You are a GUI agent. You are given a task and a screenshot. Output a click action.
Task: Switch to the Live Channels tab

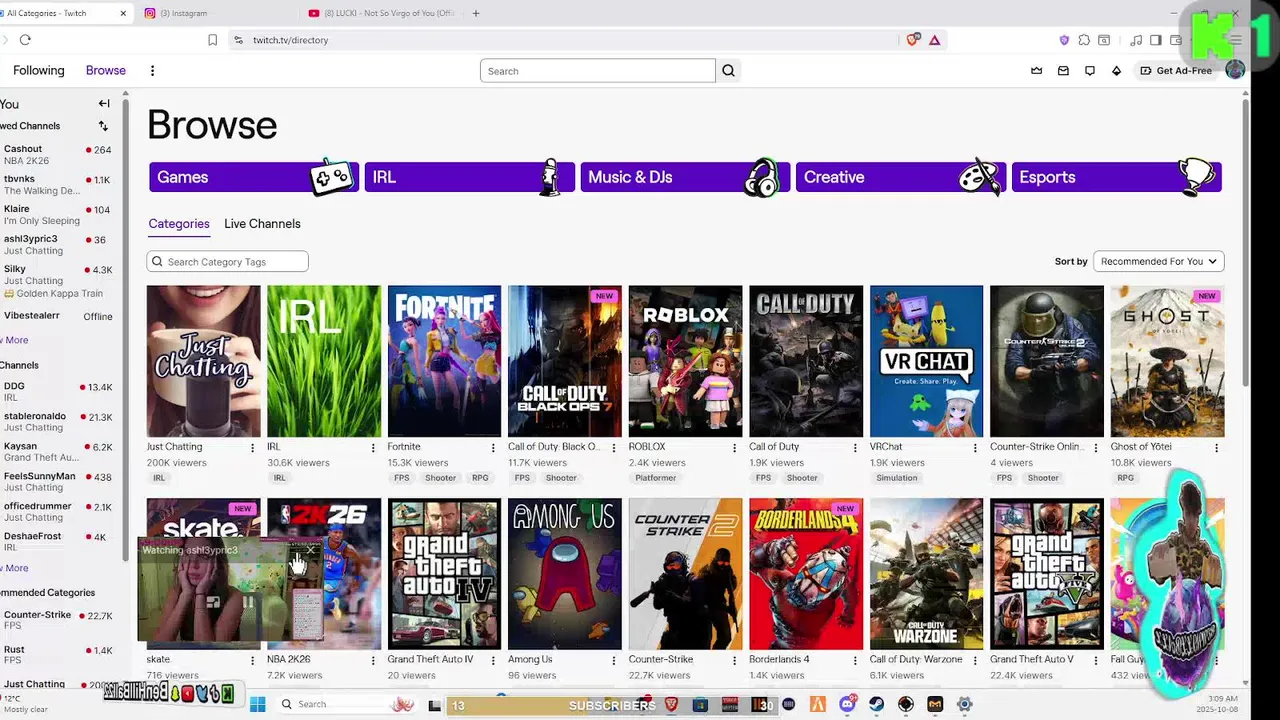click(262, 224)
